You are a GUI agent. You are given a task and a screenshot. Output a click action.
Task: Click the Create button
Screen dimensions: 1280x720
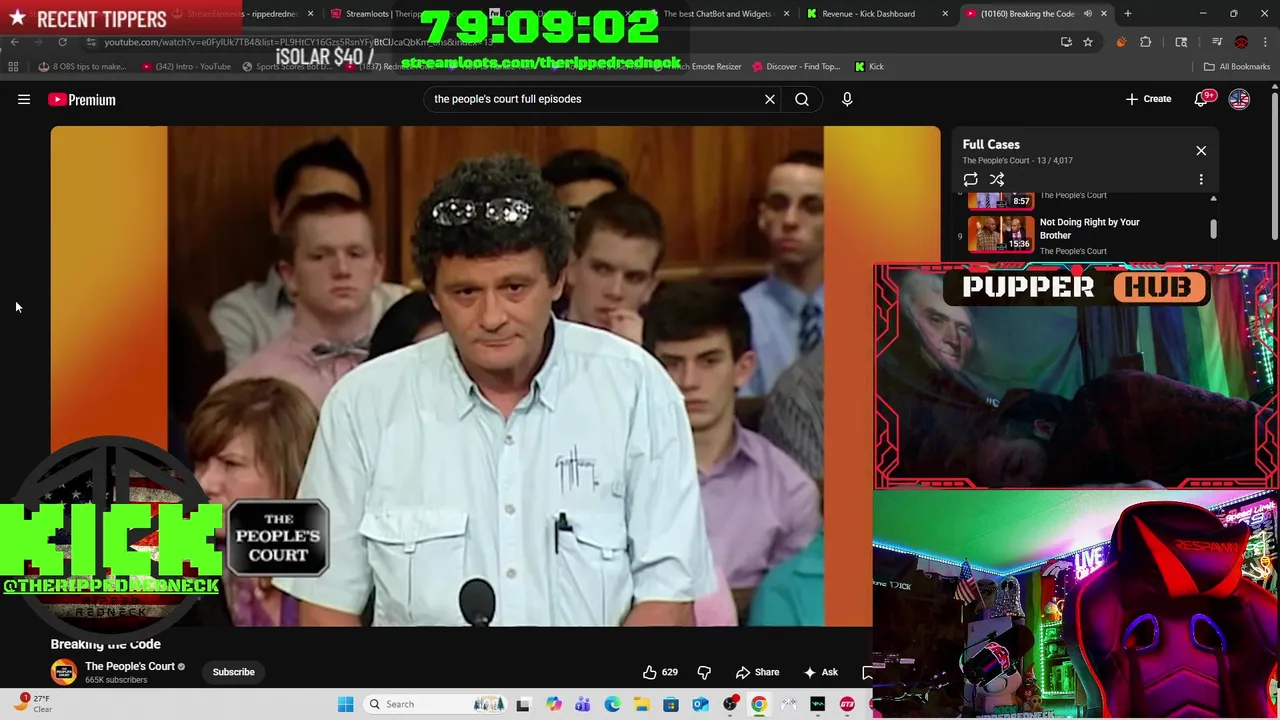coord(1148,99)
